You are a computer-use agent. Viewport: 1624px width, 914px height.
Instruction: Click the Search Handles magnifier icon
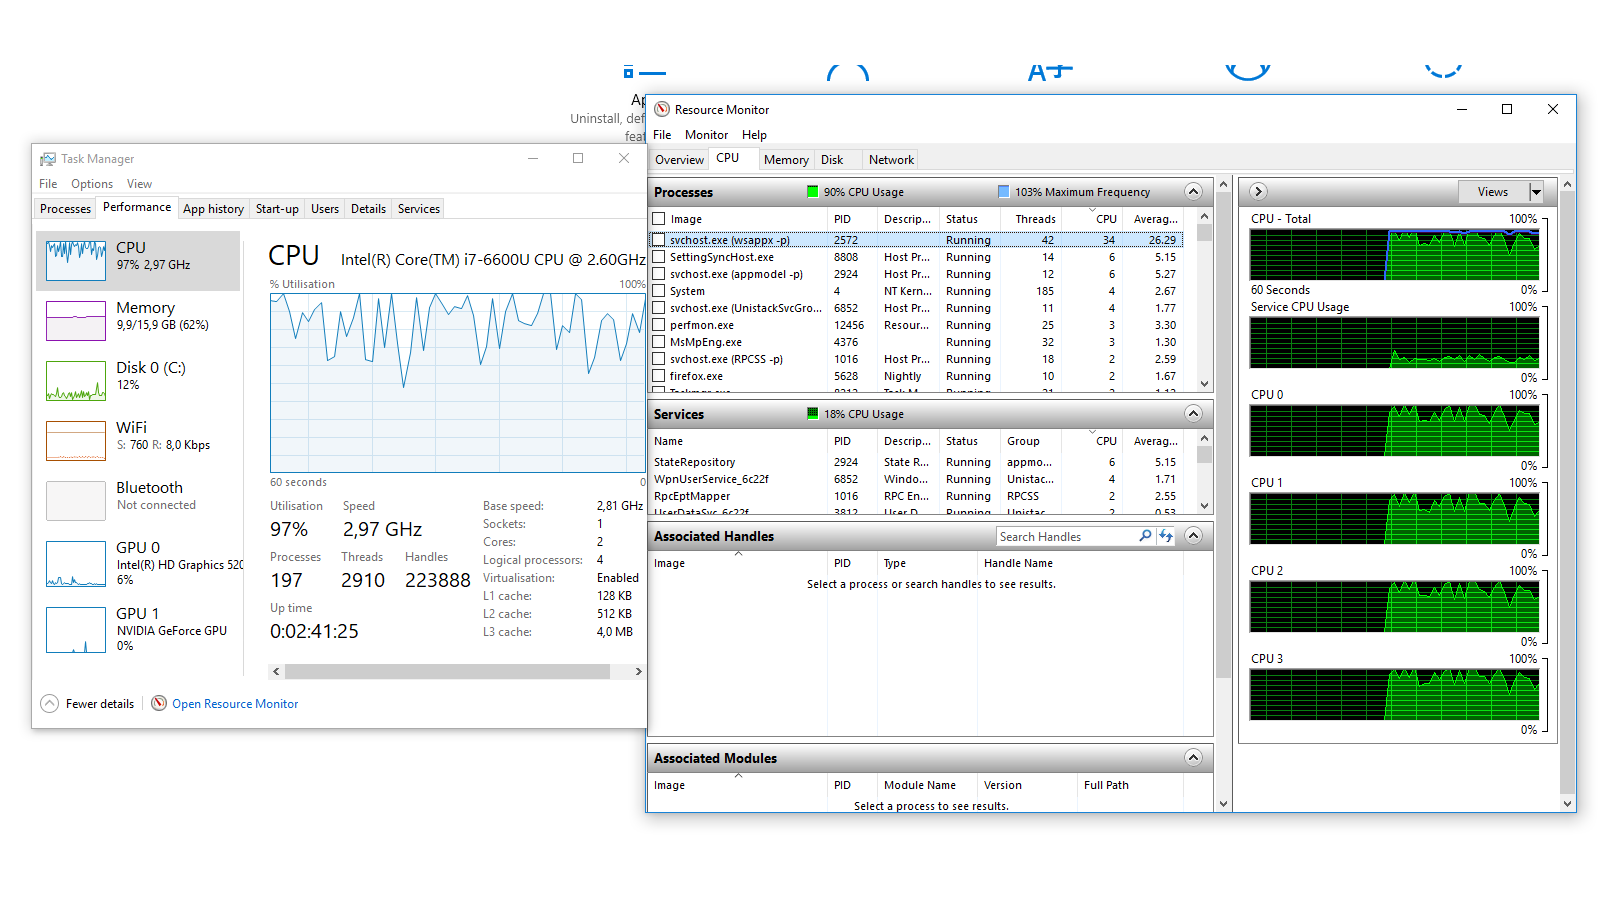1145,536
